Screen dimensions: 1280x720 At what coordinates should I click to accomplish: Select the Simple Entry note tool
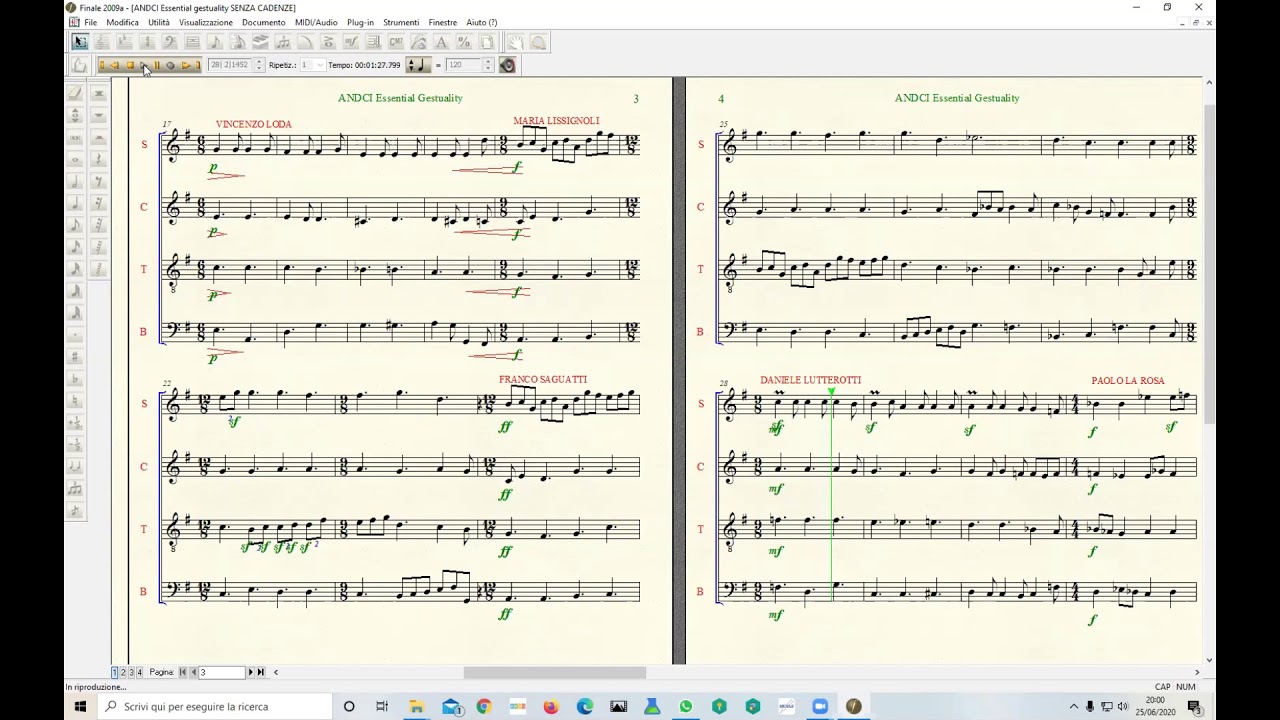click(214, 42)
